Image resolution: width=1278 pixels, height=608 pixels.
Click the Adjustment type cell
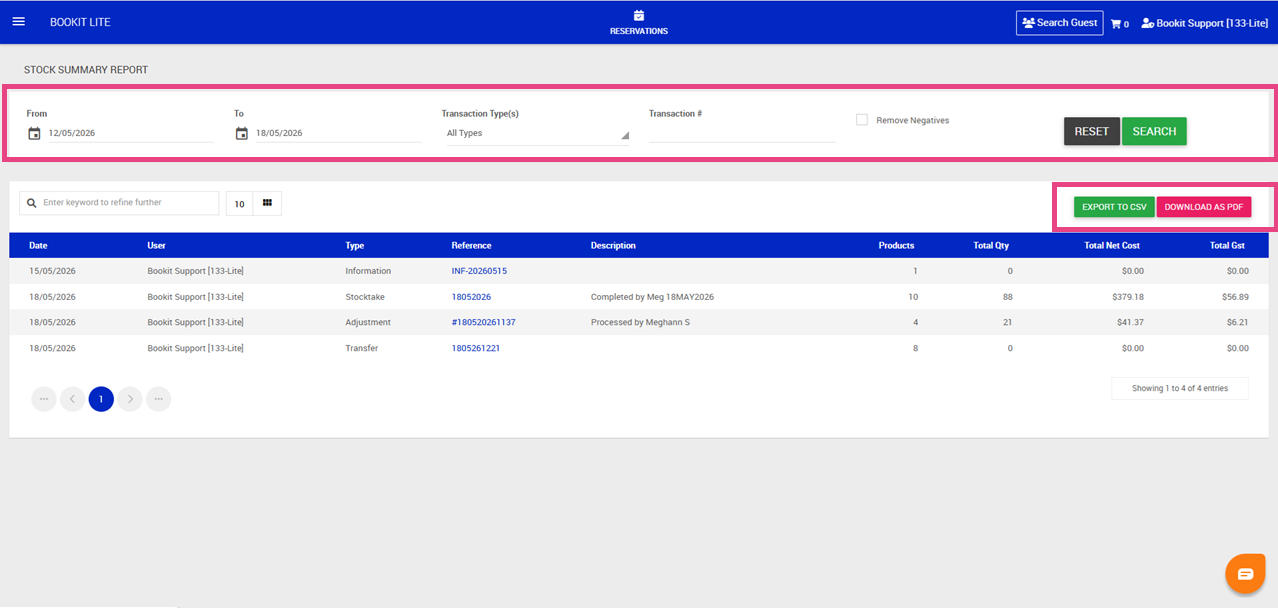[x=368, y=322]
